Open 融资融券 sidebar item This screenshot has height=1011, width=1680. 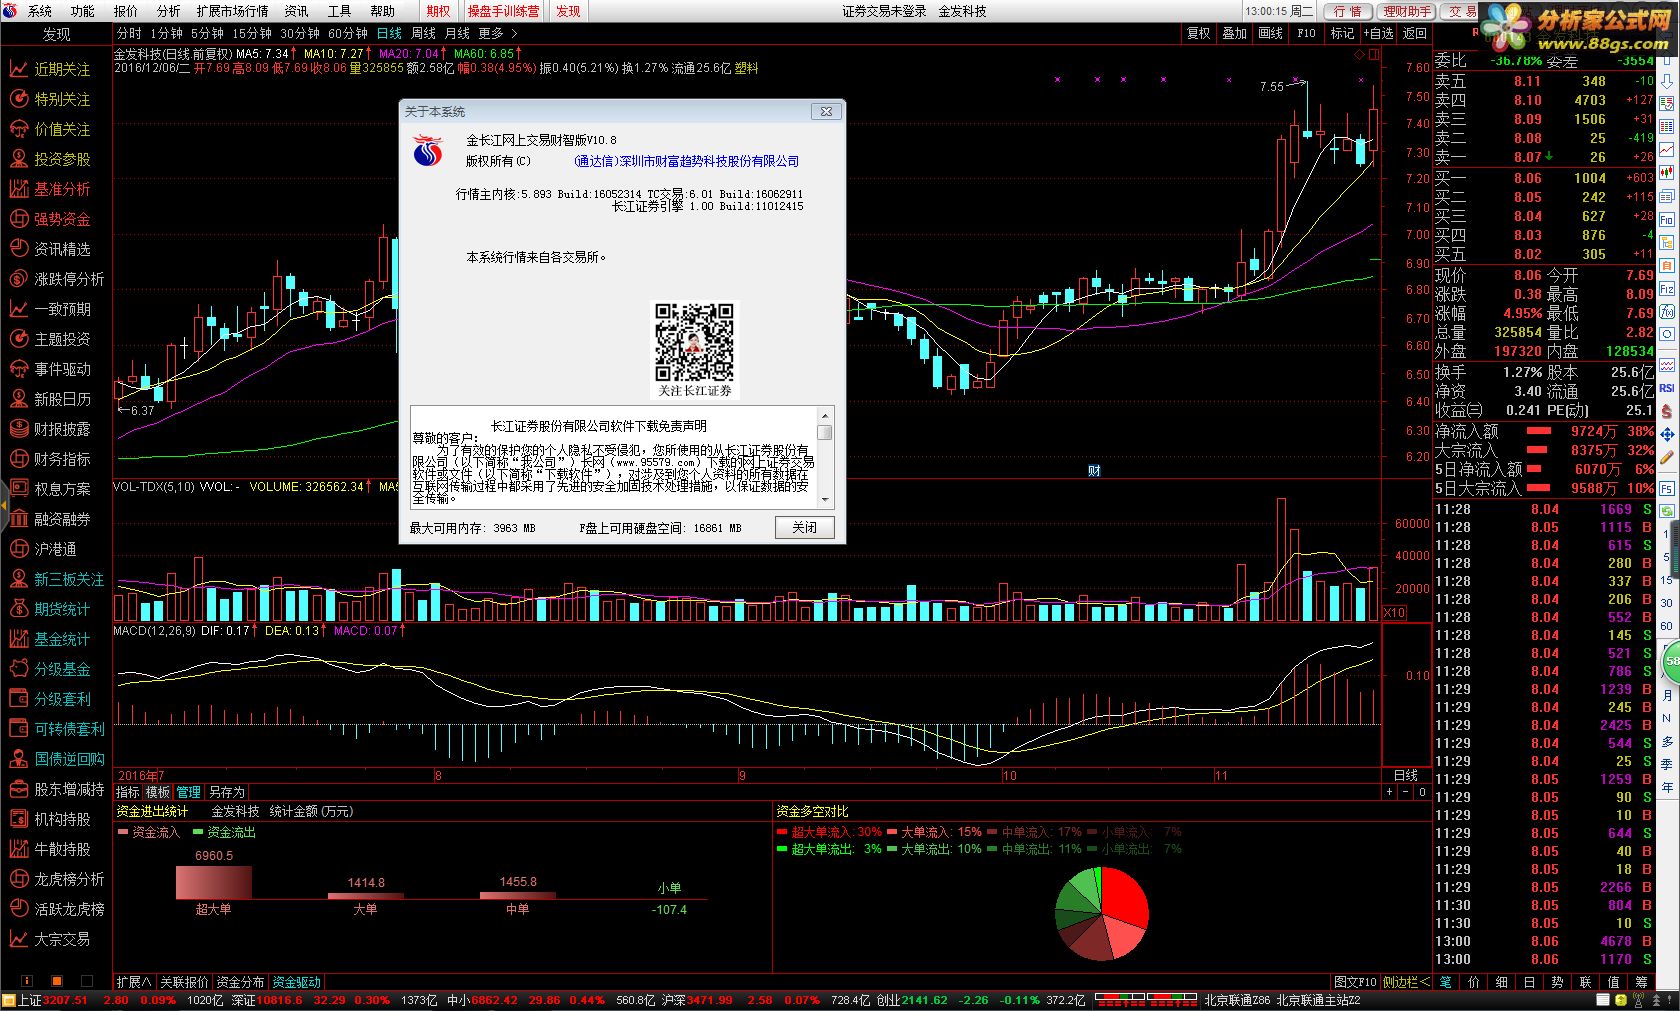tap(51, 519)
